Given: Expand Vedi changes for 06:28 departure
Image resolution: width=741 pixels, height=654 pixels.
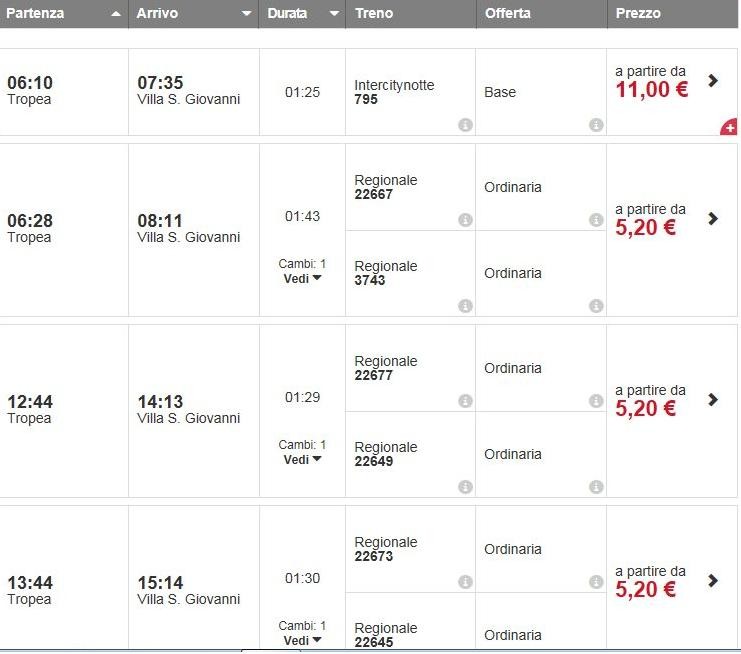Looking at the screenshot, I should click(x=302, y=278).
